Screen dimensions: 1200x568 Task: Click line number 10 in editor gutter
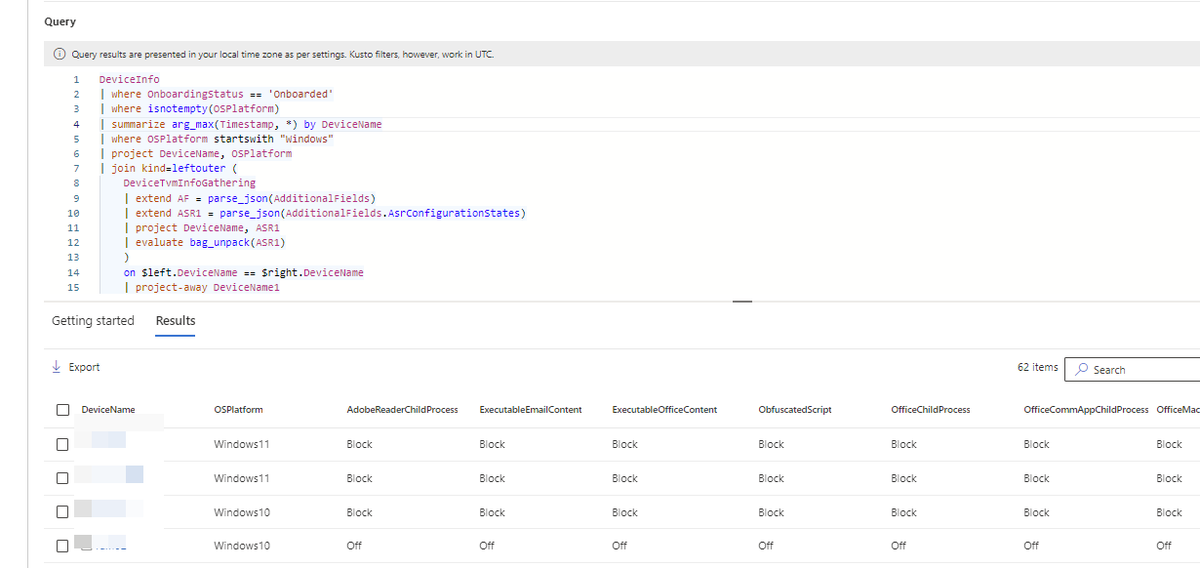[x=72, y=213]
